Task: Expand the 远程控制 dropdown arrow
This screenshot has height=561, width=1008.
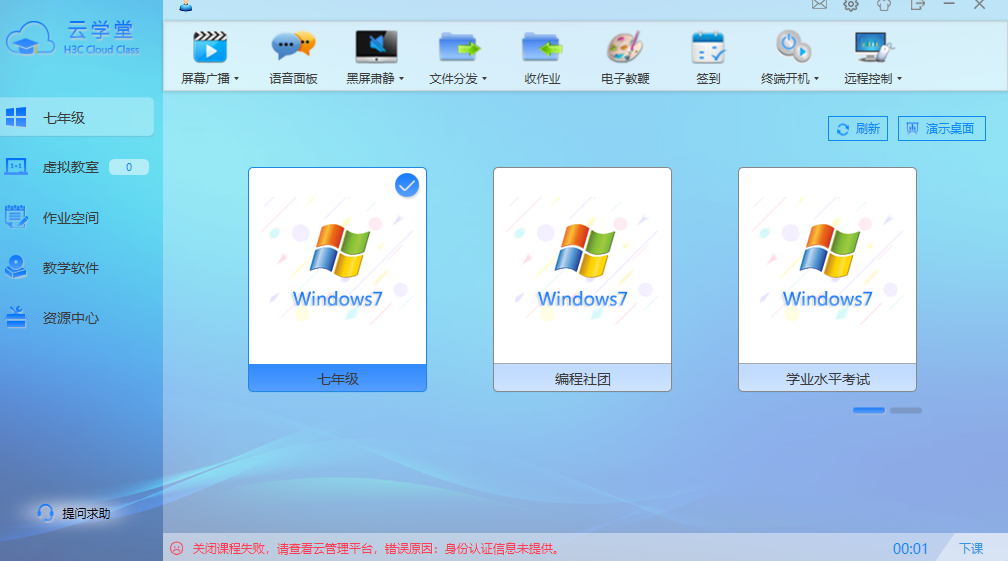Action: tap(899, 78)
